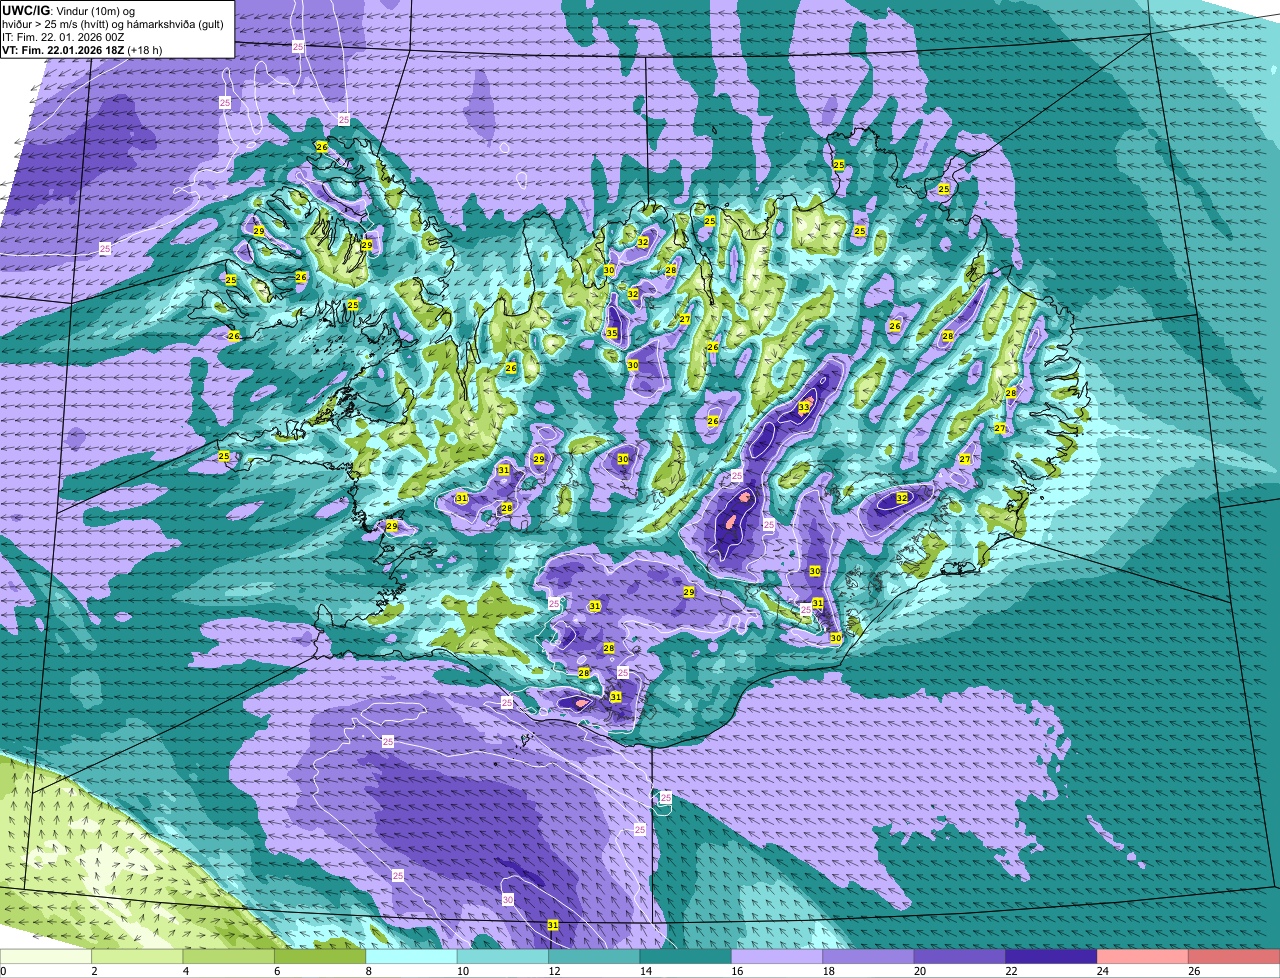The width and height of the screenshot is (1280, 978).
Task: Click the 16–18 m/s lavender legend swatch
Action: [777, 956]
